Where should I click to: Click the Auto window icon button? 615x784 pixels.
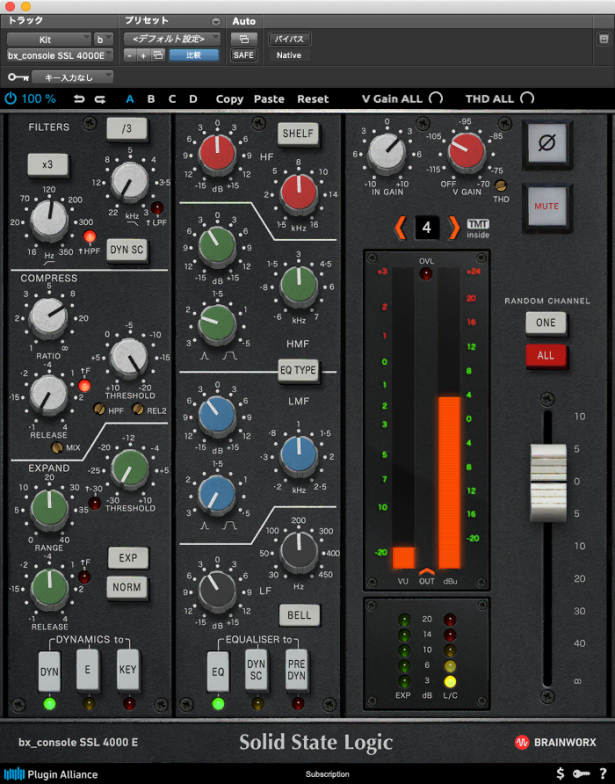pos(244,38)
